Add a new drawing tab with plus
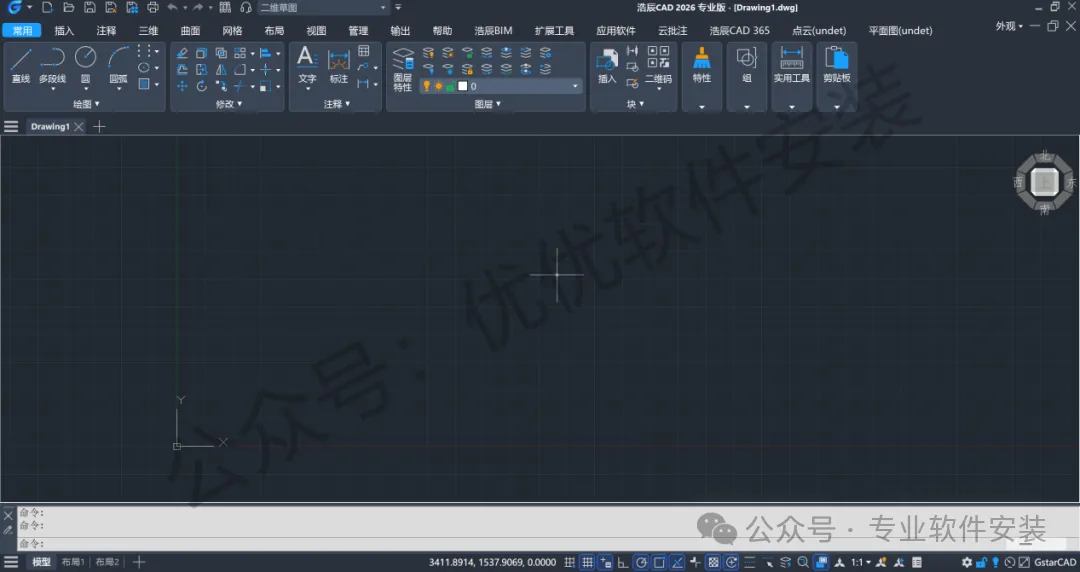 click(x=99, y=127)
